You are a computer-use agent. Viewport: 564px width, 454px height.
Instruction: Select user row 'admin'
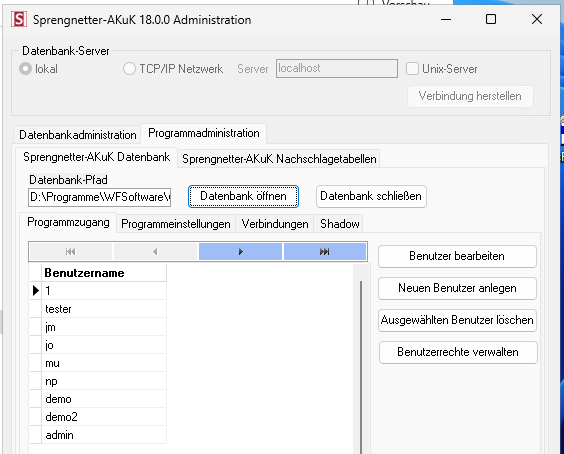click(104, 435)
